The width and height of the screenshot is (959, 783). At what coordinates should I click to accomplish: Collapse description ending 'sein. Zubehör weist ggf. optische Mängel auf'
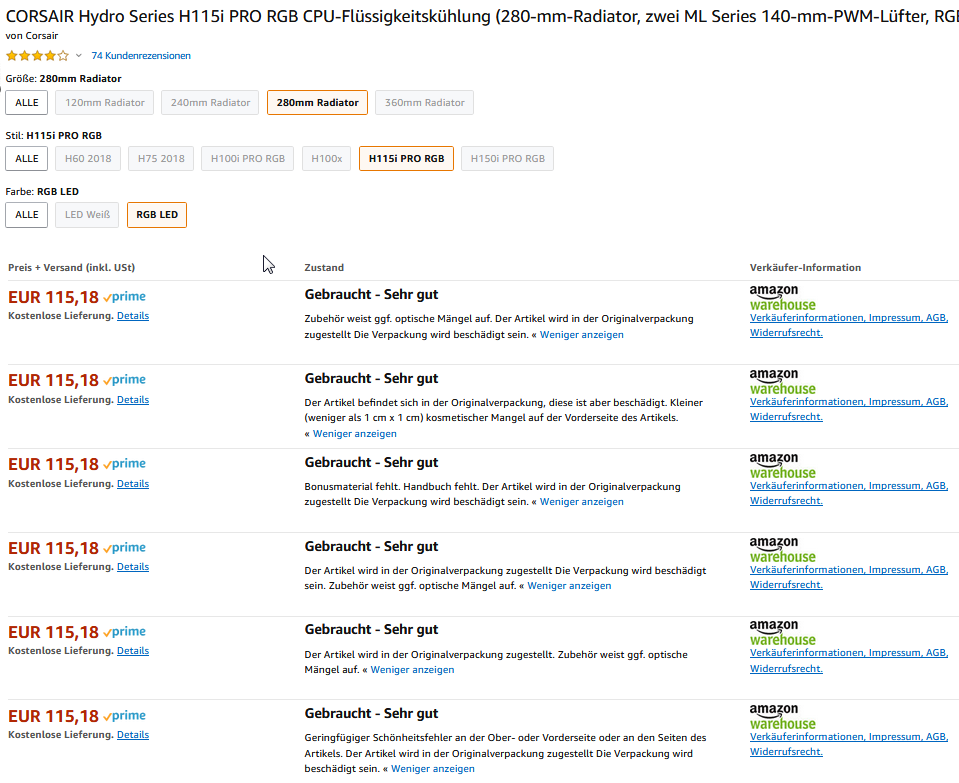pos(569,585)
